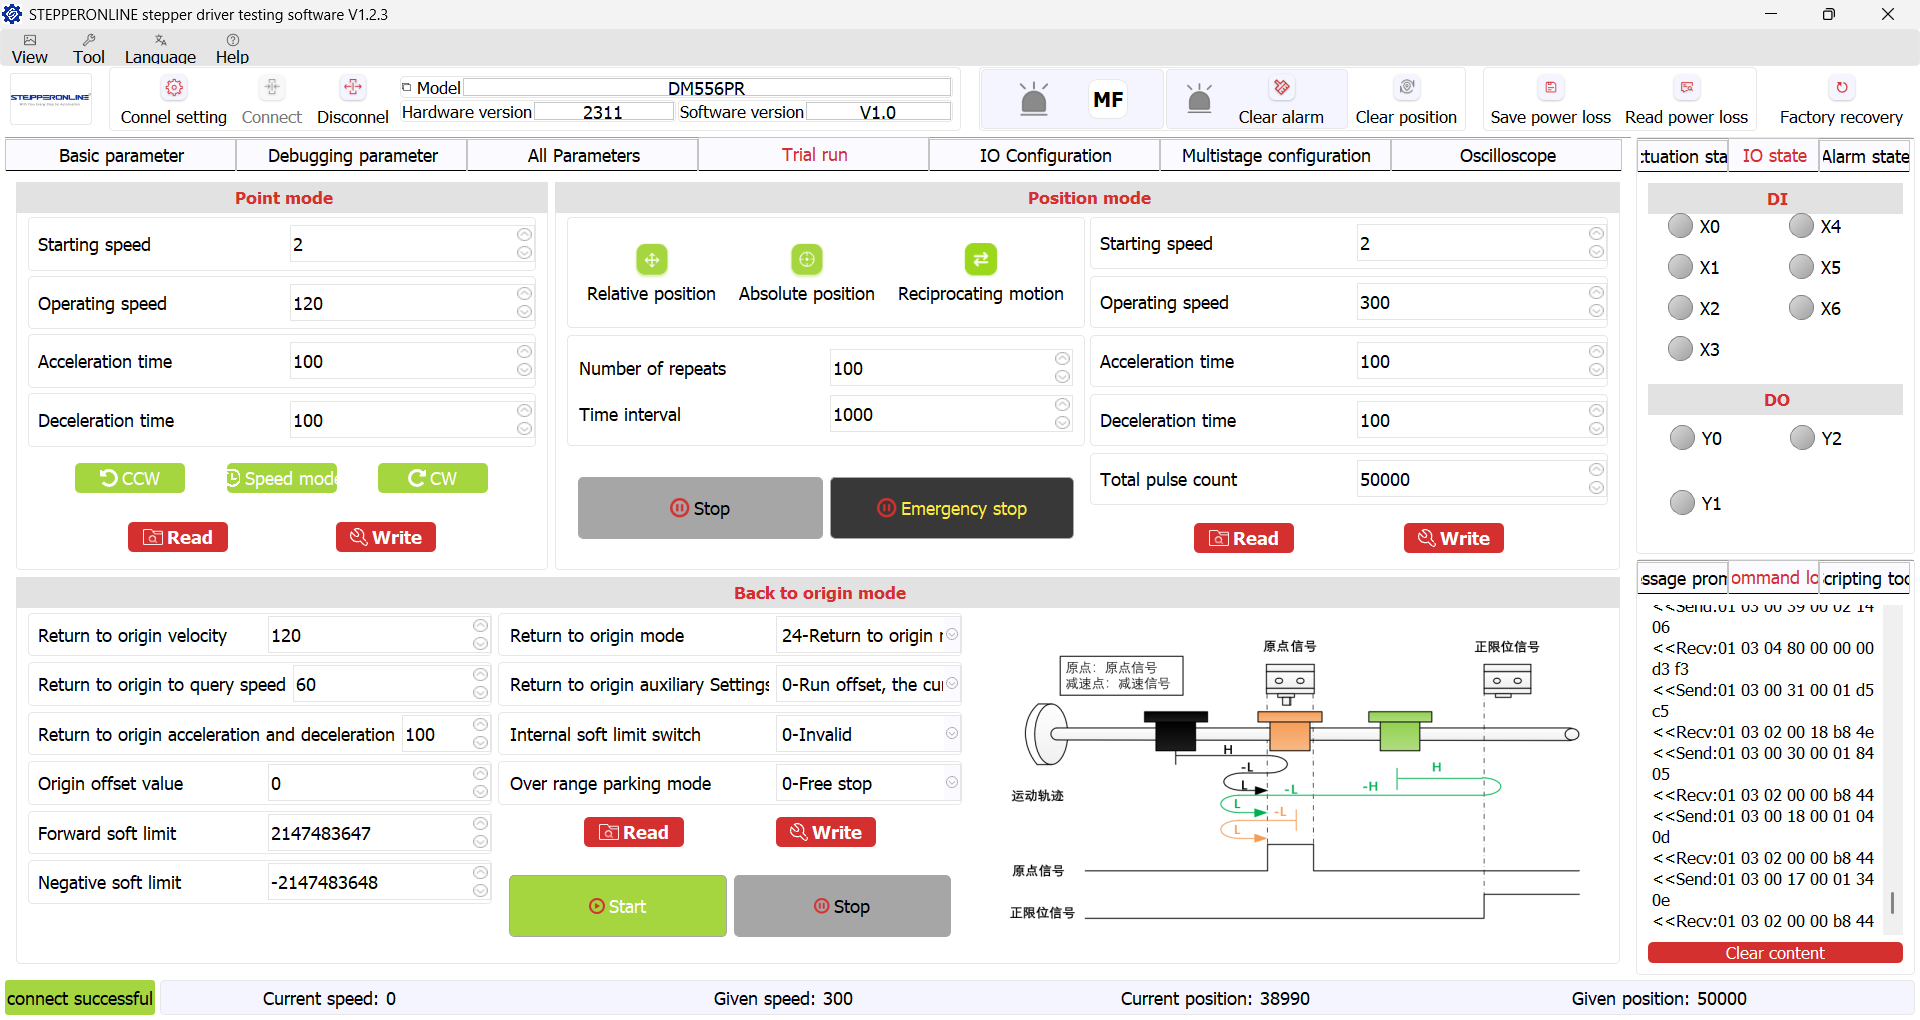Click the Save power loss icon
Viewport: 1920px width, 1020px height.
[x=1550, y=88]
